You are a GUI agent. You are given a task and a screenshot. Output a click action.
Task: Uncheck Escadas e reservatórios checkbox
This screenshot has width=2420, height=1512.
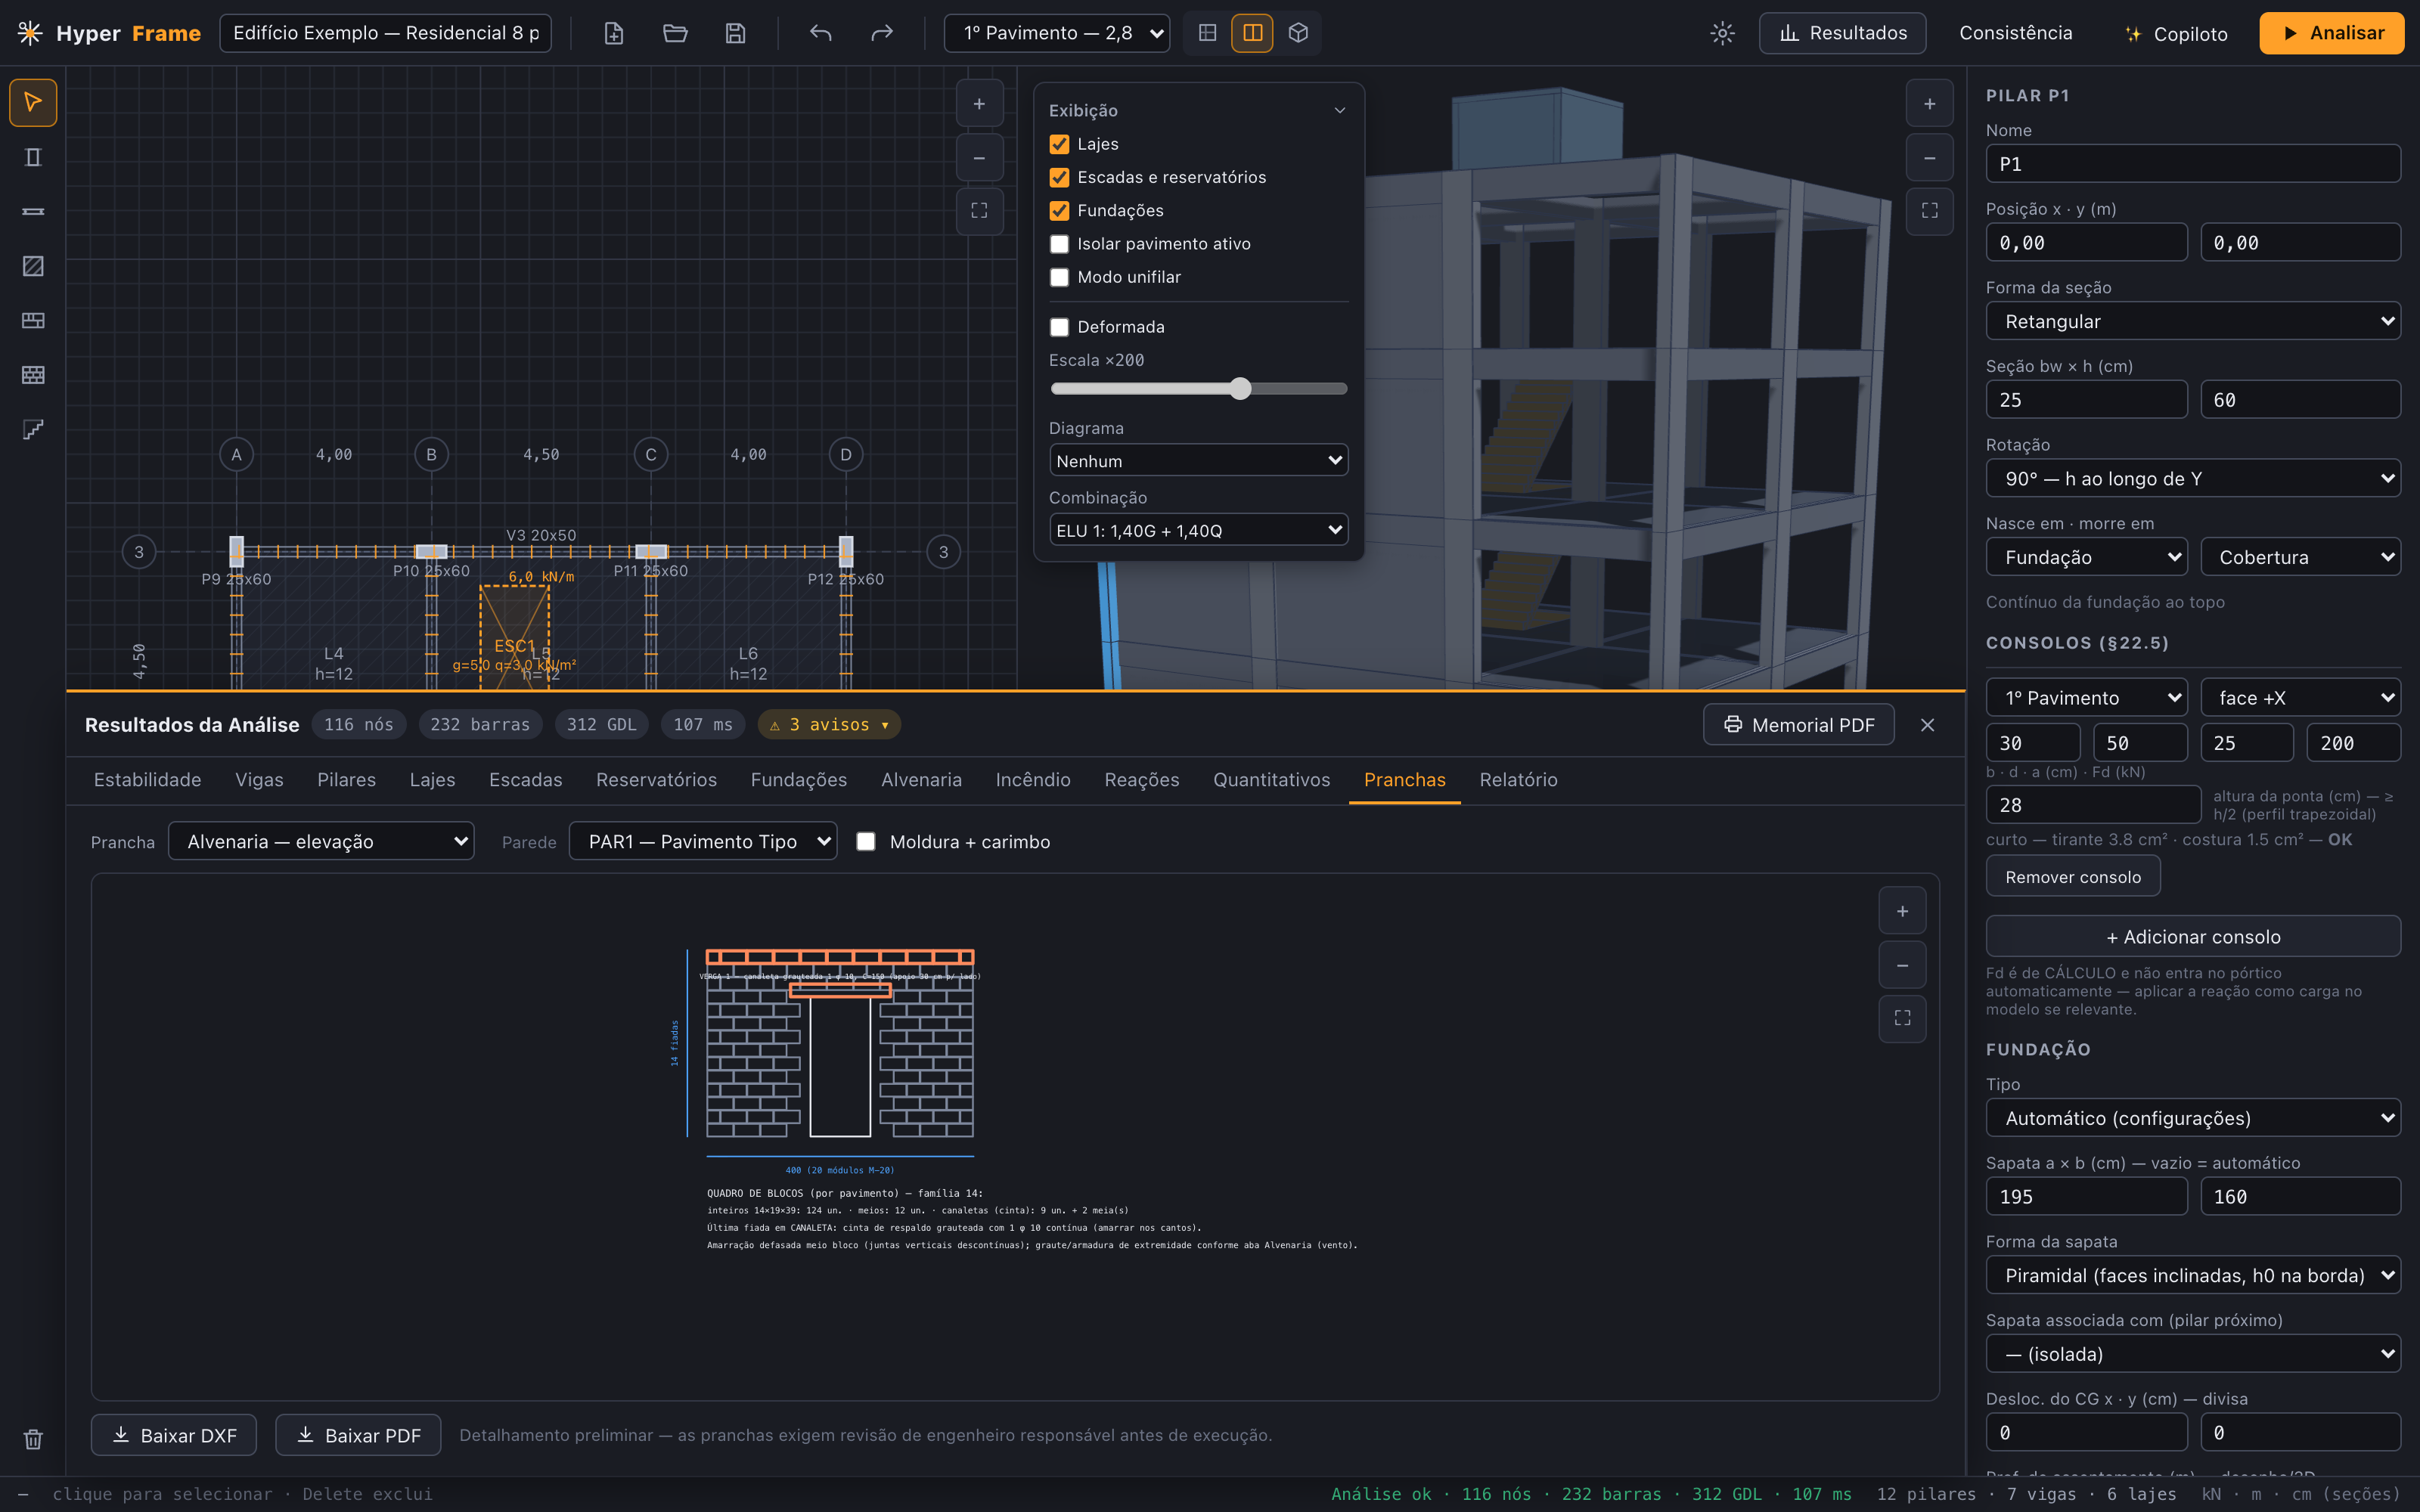click(1059, 177)
